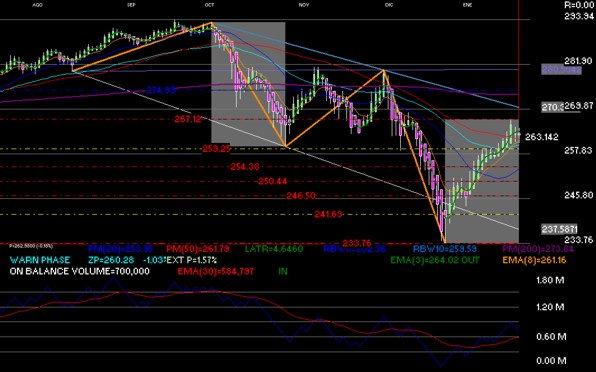
Task: Click the current price label 263.142
Action: 542,137
